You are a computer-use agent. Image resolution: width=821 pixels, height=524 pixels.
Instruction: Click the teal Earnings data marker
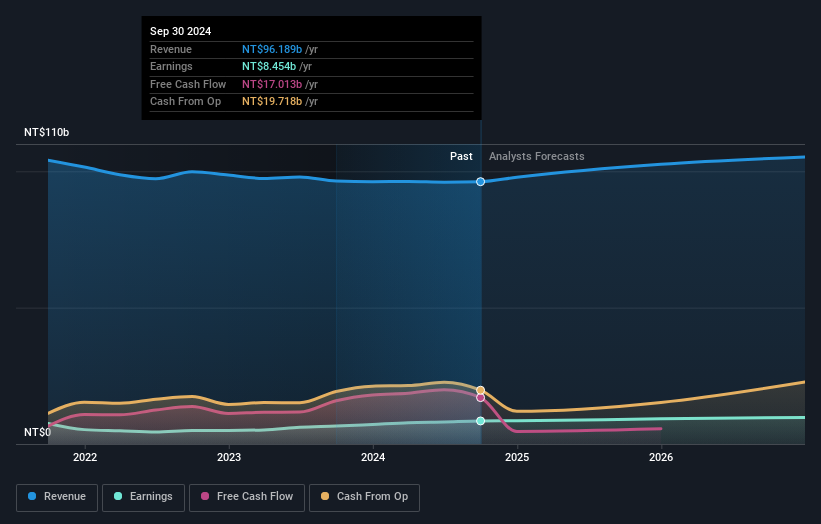click(480, 421)
